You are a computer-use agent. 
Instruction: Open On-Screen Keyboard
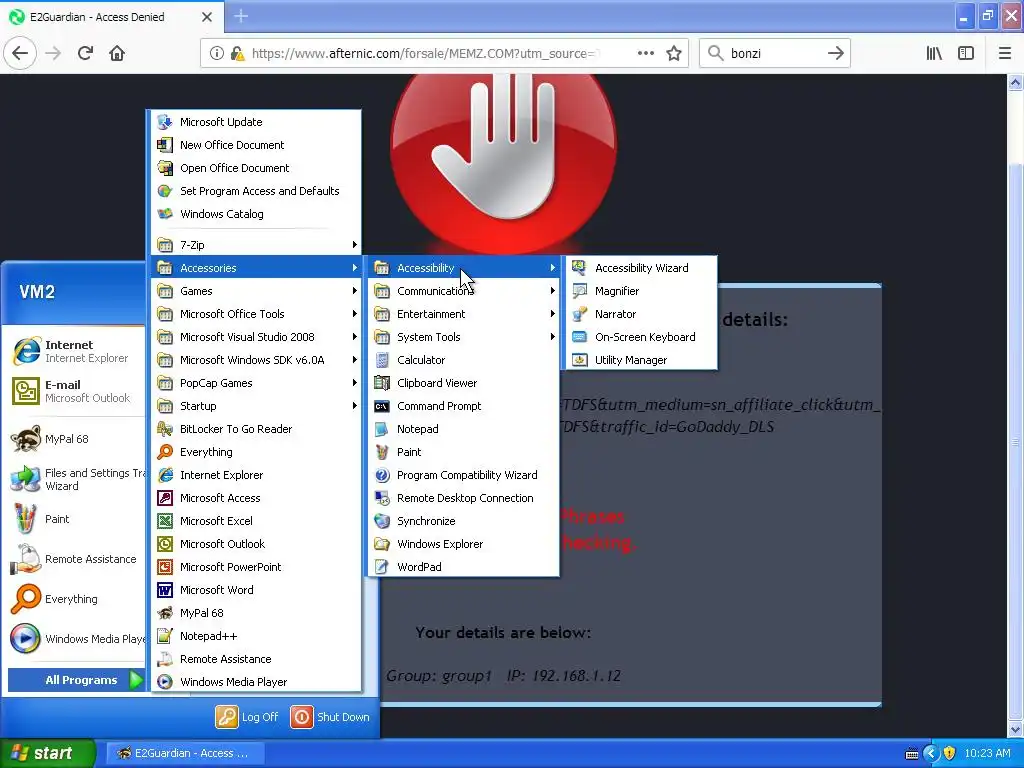(641, 337)
